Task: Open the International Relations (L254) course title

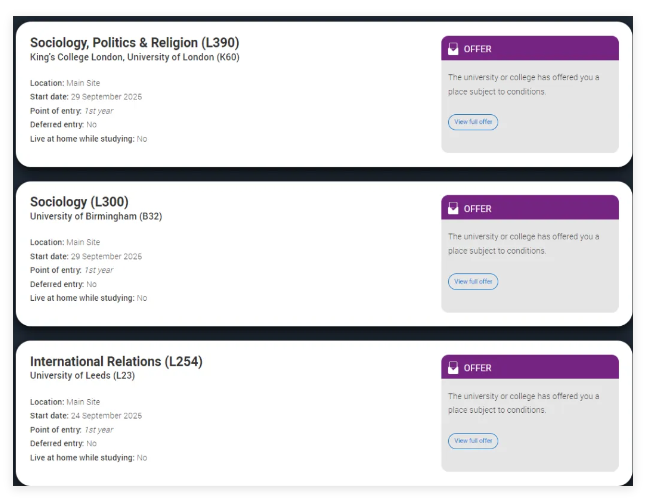Action: (x=116, y=361)
